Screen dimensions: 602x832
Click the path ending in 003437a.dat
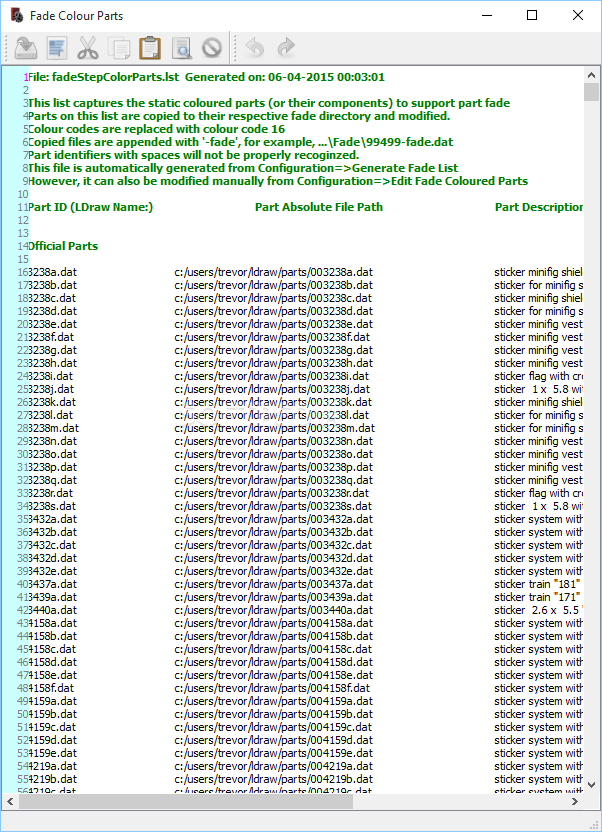pos(273,584)
